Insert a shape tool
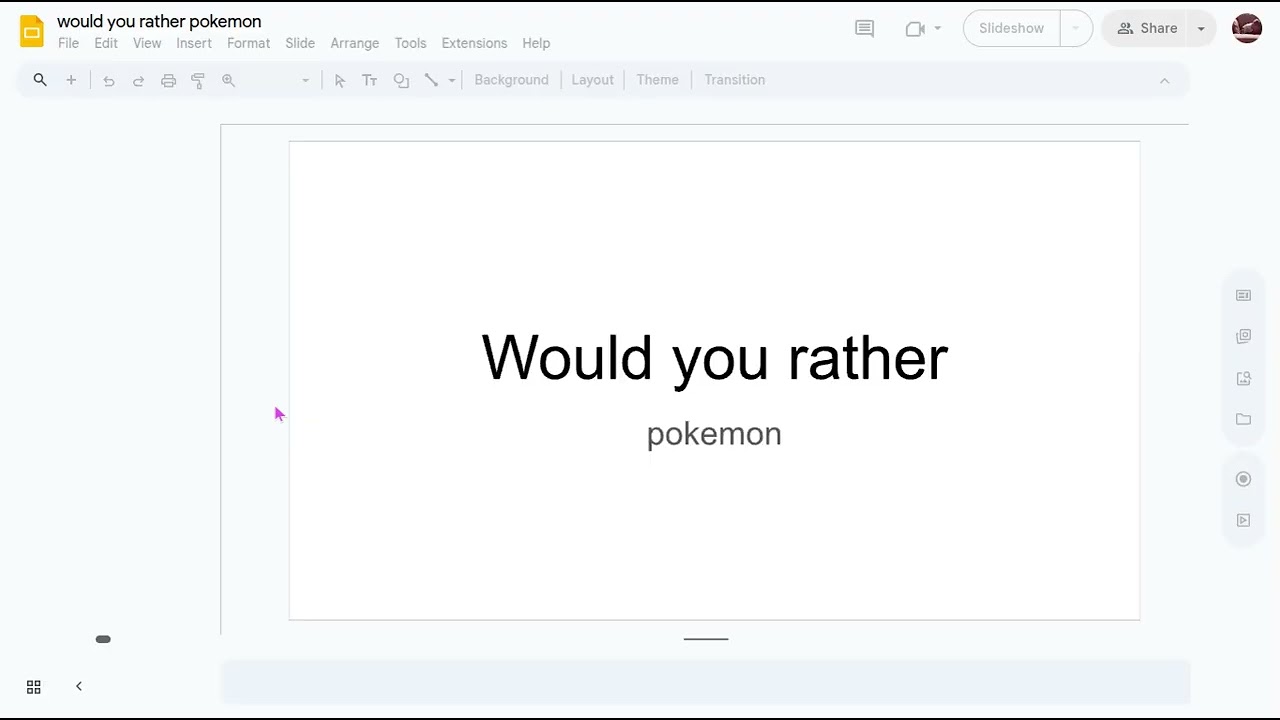The height and width of the screenshot is (720, 1280). [401, 80]
